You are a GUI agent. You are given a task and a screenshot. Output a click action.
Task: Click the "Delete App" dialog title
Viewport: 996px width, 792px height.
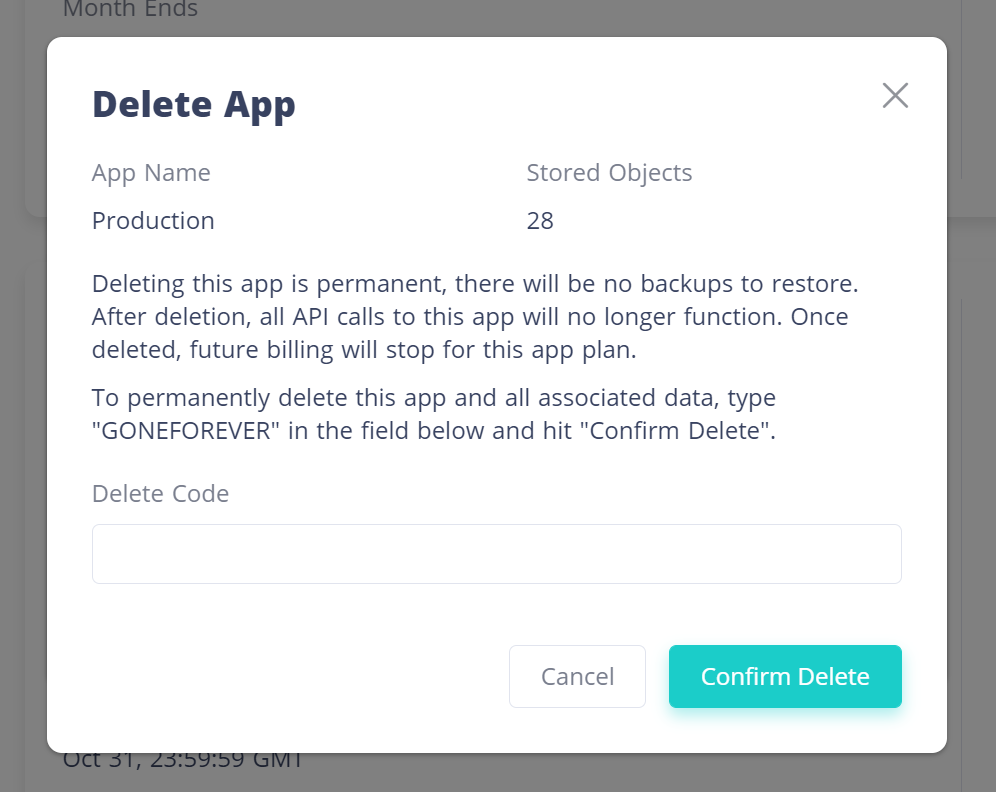click(x=194, y=105)
